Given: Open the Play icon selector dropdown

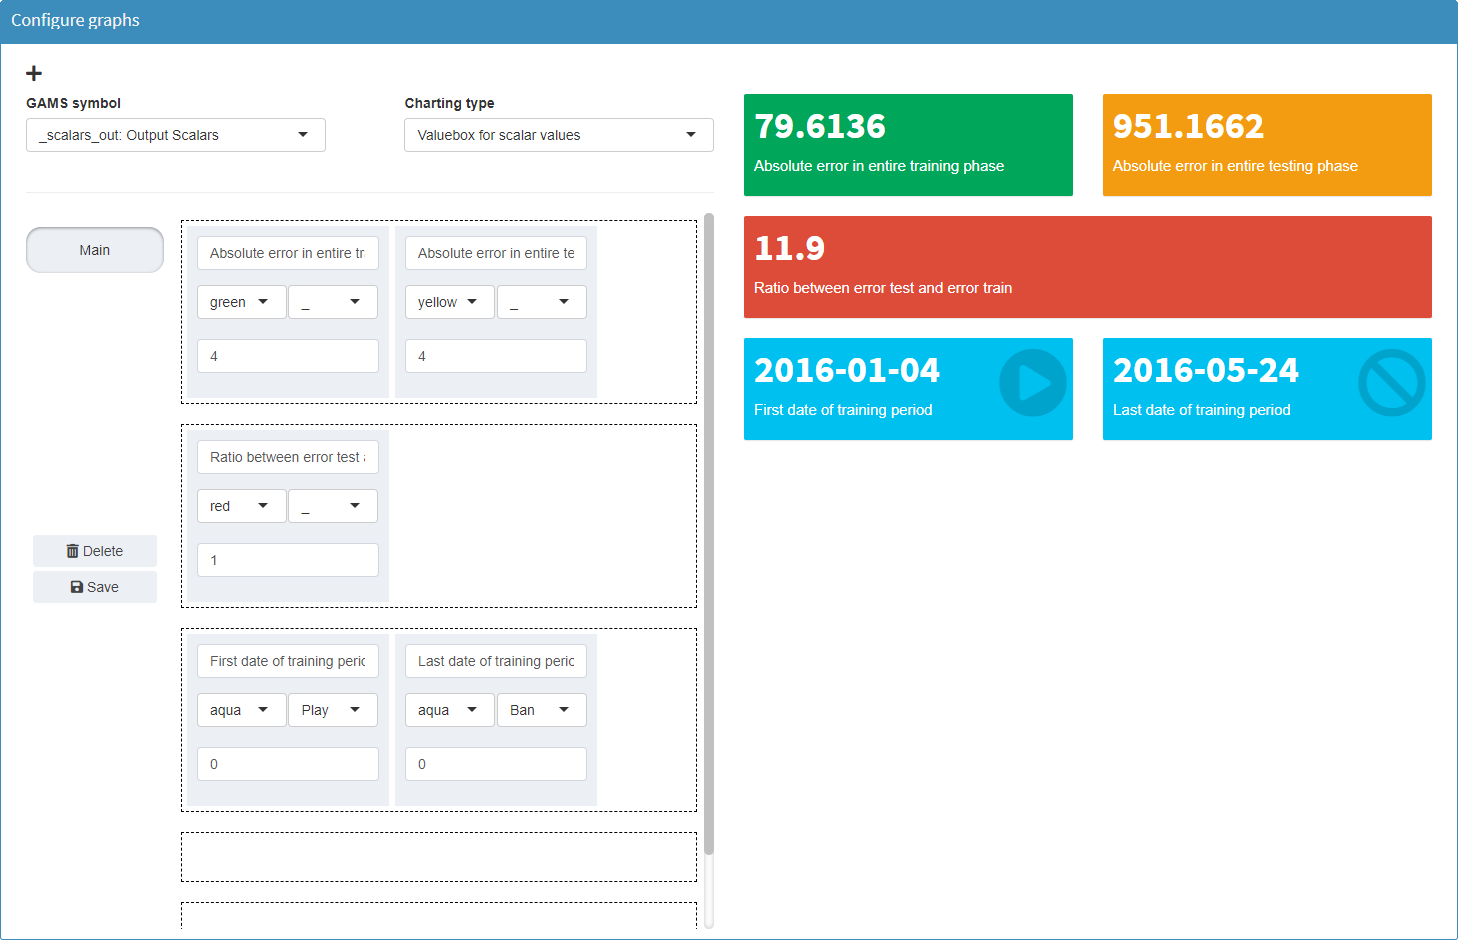Looking at the screenshot, I should pos(332,709).
